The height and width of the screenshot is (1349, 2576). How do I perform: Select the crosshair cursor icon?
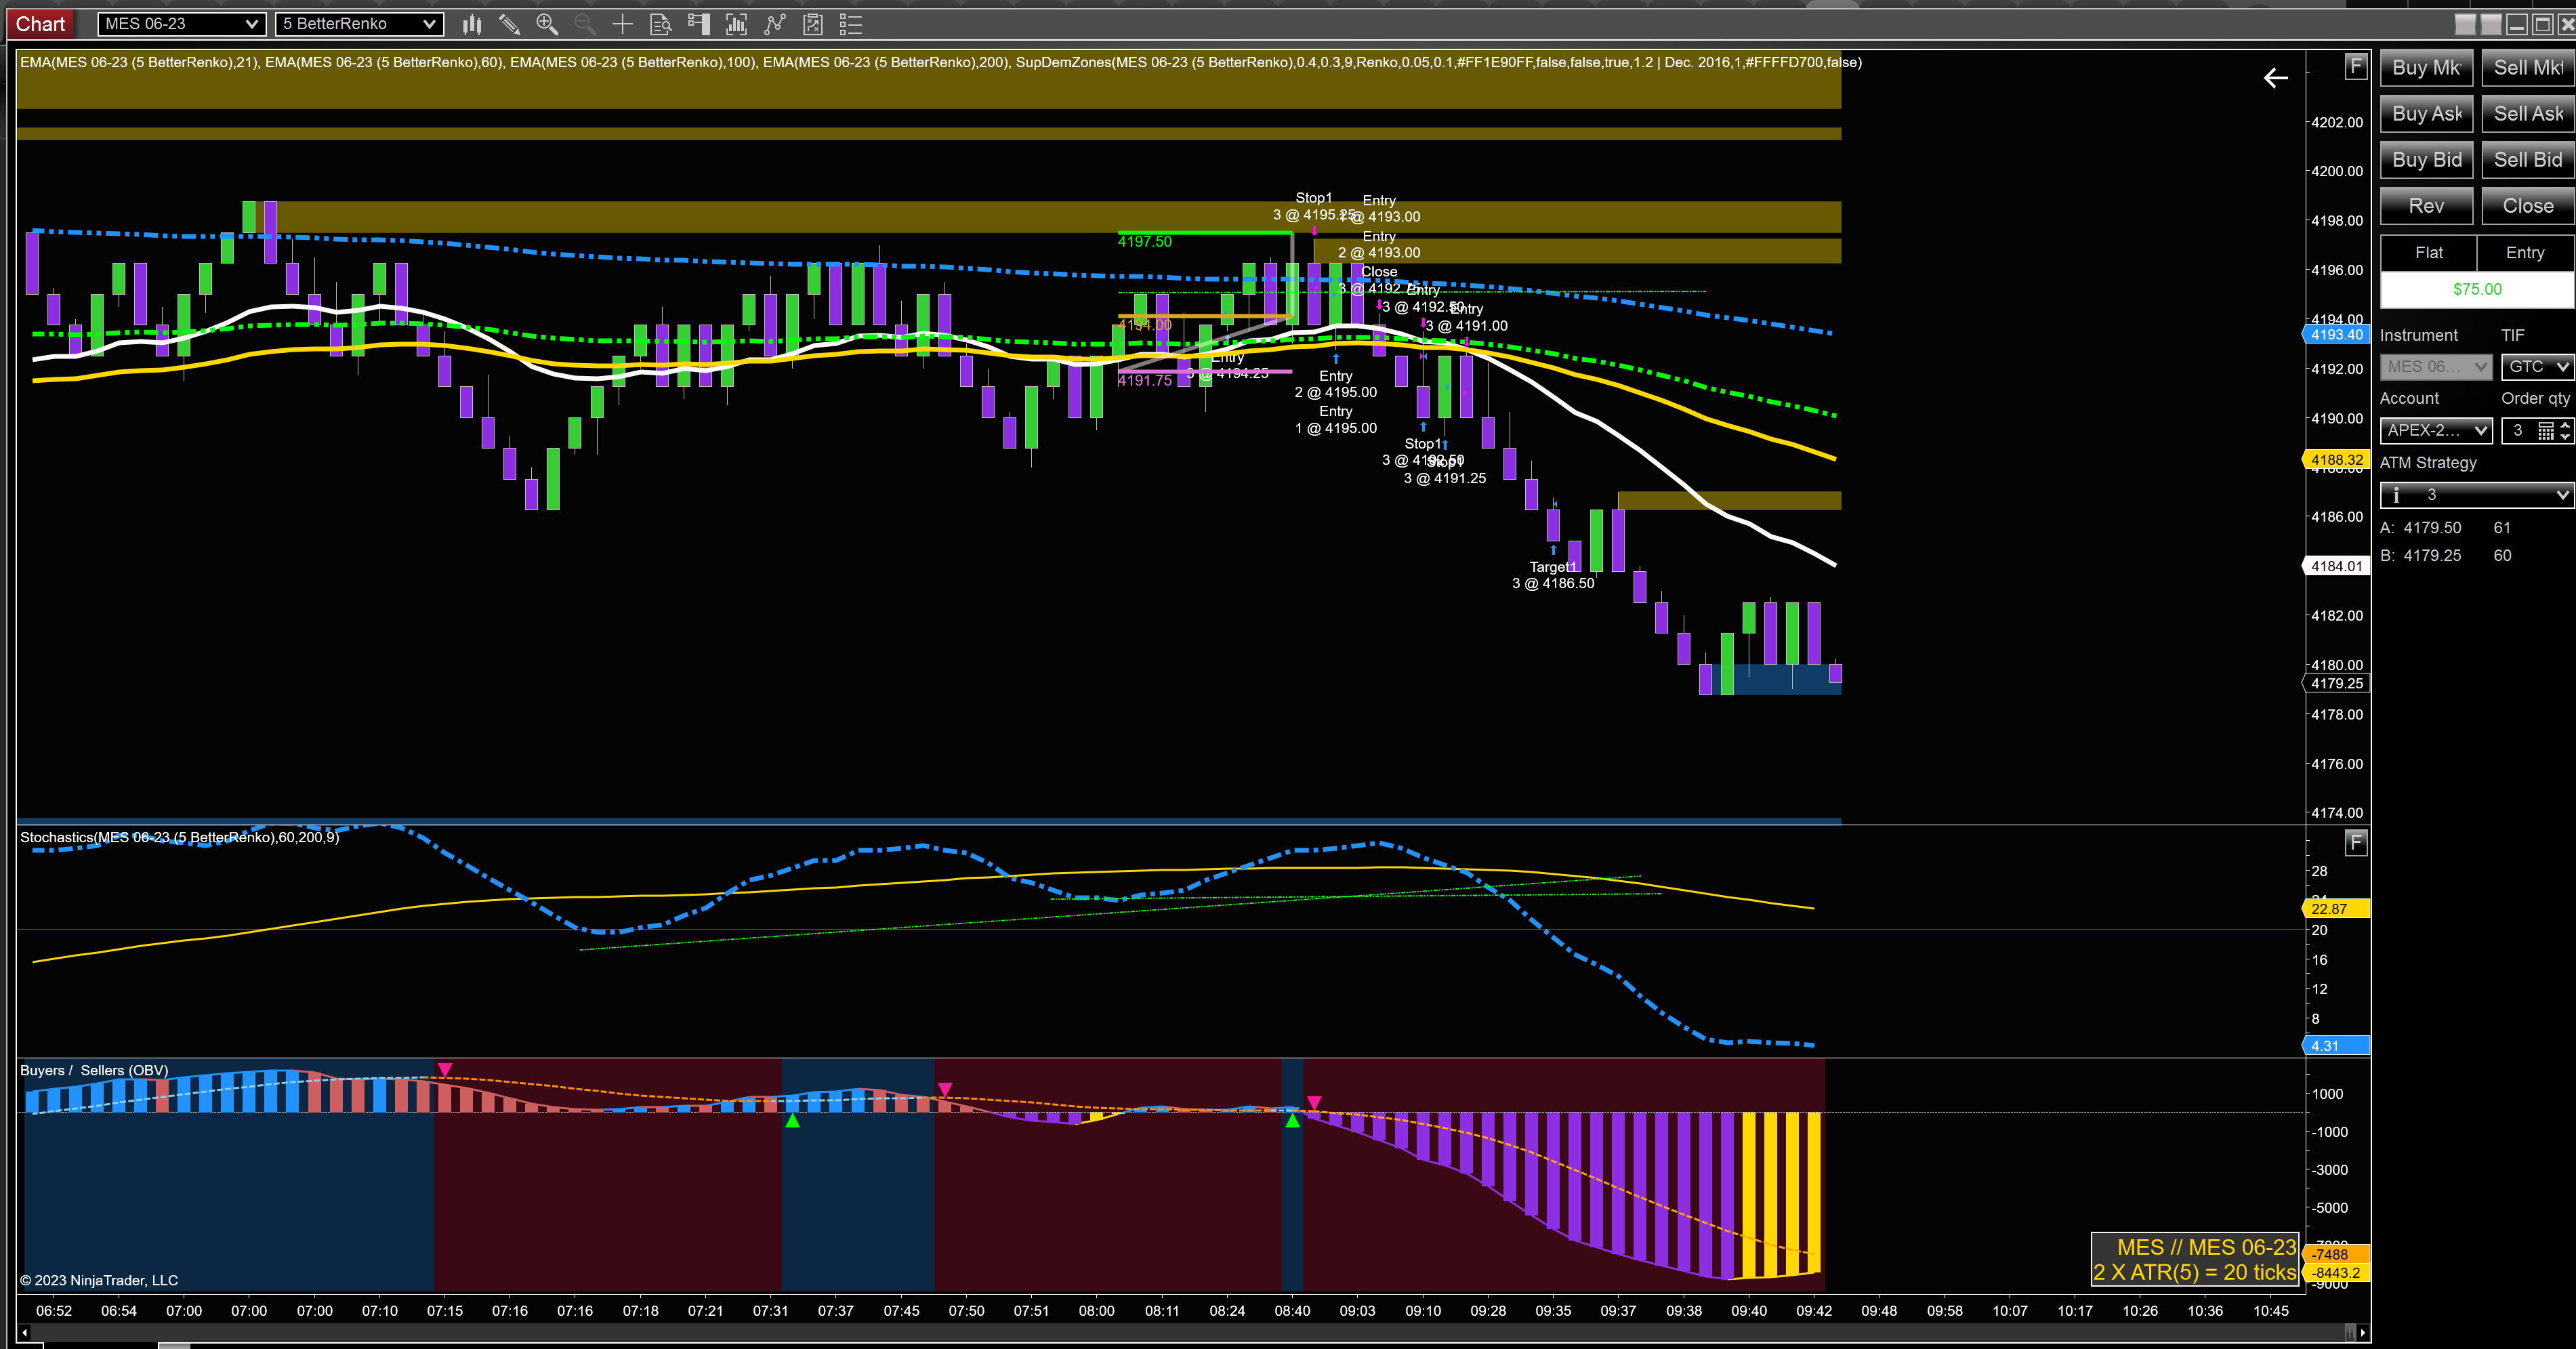(x=622, y=24)
